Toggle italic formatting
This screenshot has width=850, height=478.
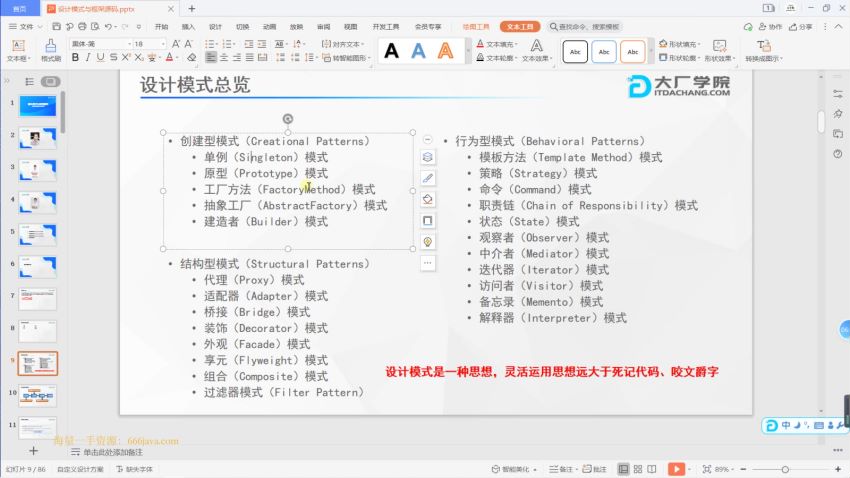pyautogui.click(x=88, y=58)
